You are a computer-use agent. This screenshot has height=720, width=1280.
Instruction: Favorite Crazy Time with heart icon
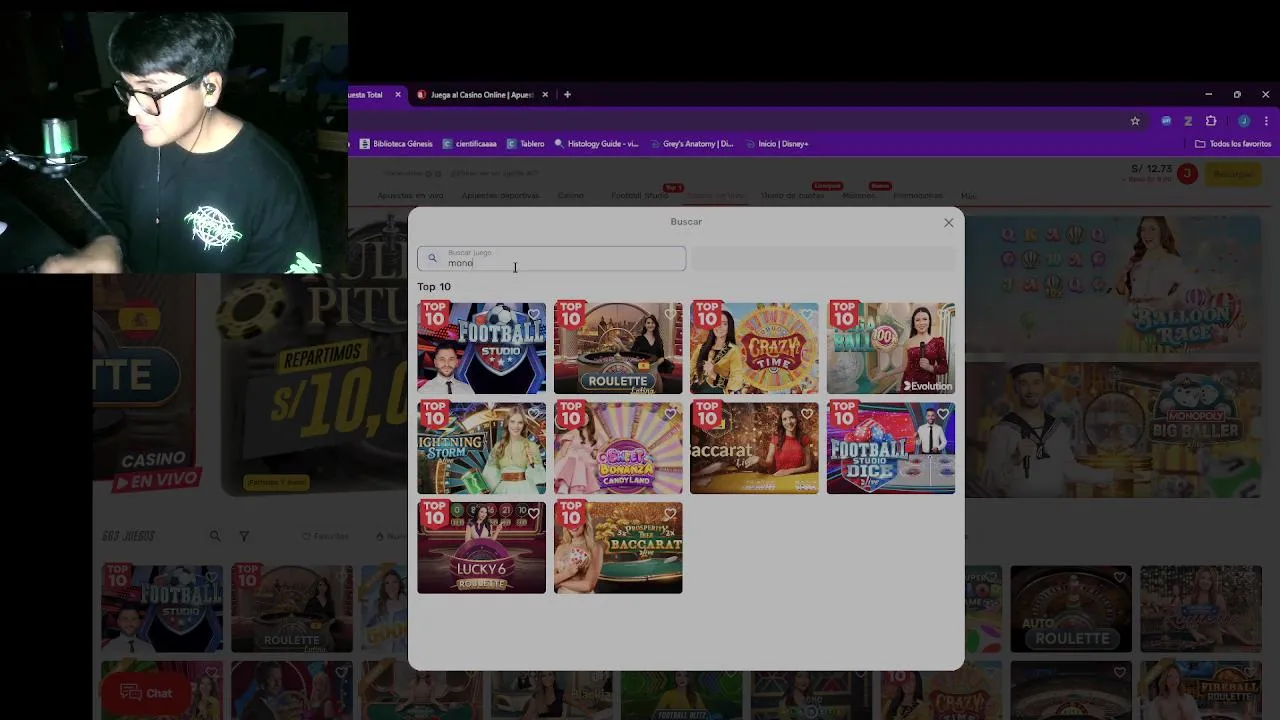[x=806, y=315]
